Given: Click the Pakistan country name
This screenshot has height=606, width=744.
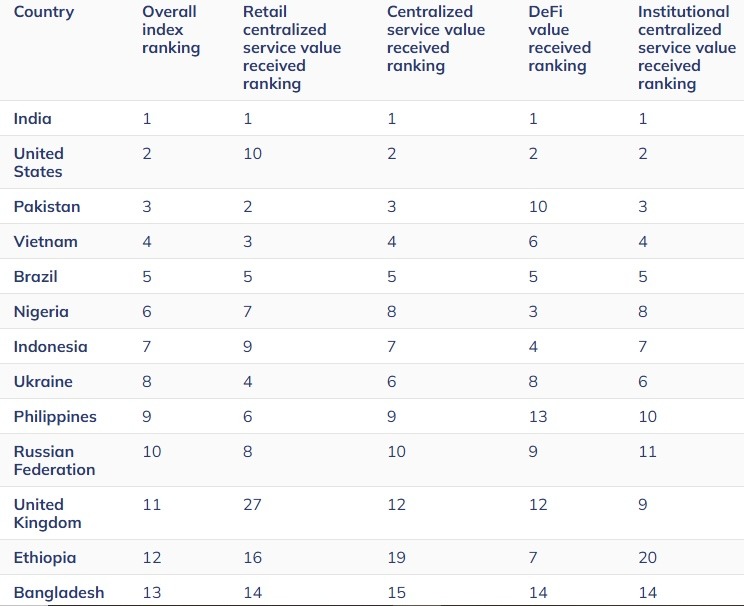Looking at the screenshot, I should click(47, 206).
